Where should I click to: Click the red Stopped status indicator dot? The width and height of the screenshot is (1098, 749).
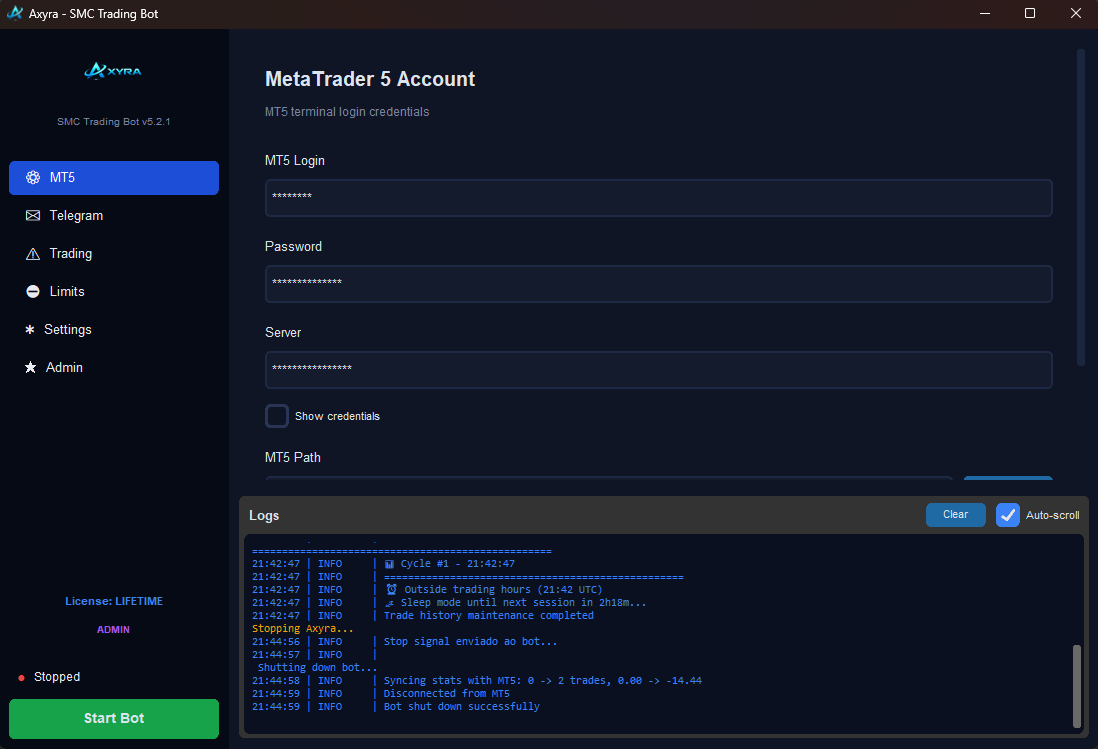tap(21, 677)
